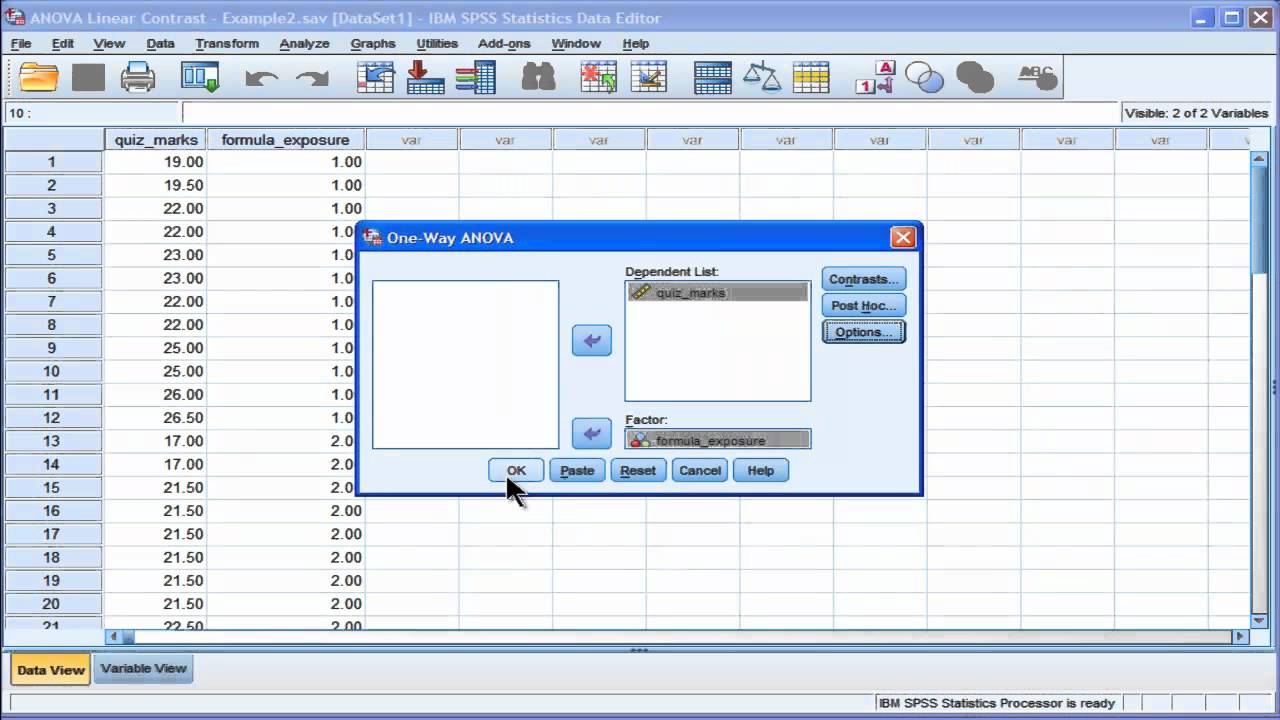This screenshot has width=1280, height=720.
Task: Open the View menu
Action: pyautogui.click(x=109, y=44)
